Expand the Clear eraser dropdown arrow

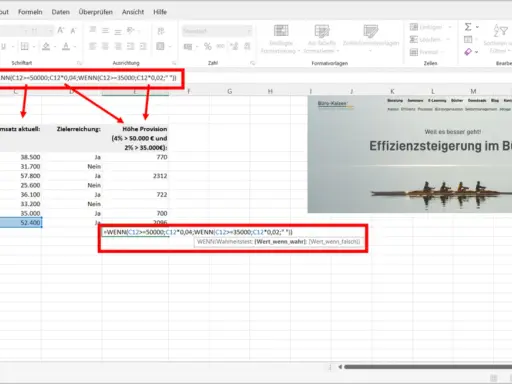(x=477, y=52)
